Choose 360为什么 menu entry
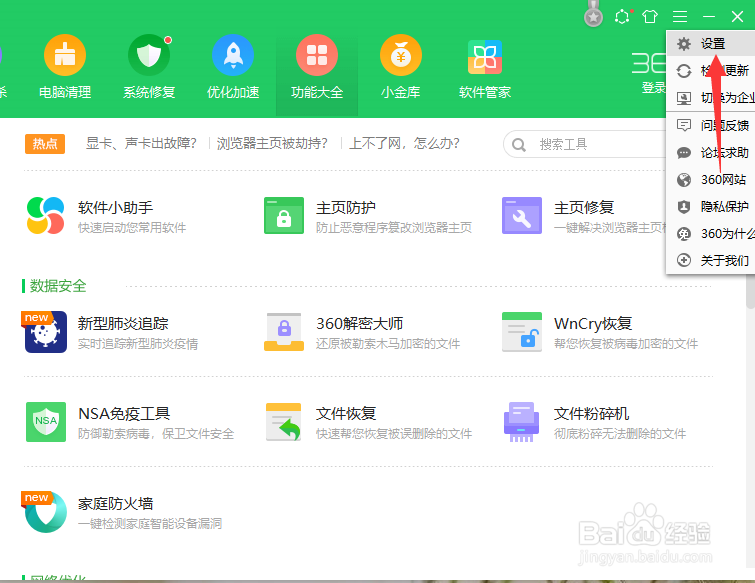This screenshot has height=583, width=755. tap(711, 233)
